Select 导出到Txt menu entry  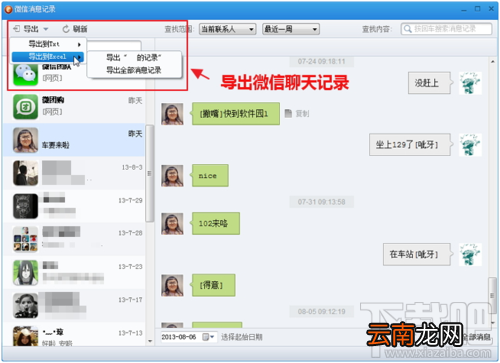click(48, 44)
